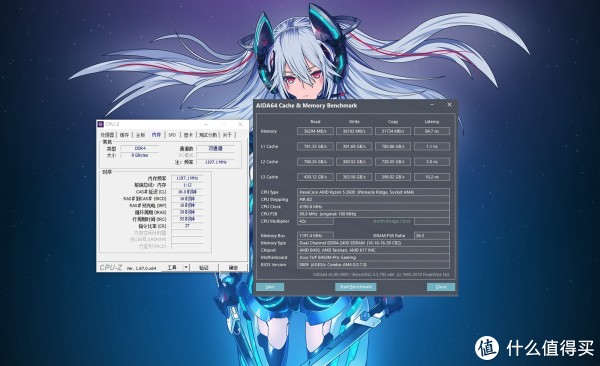Click the 验证 (Validate) button
The image size is (600, 366).
pos(204,267)
